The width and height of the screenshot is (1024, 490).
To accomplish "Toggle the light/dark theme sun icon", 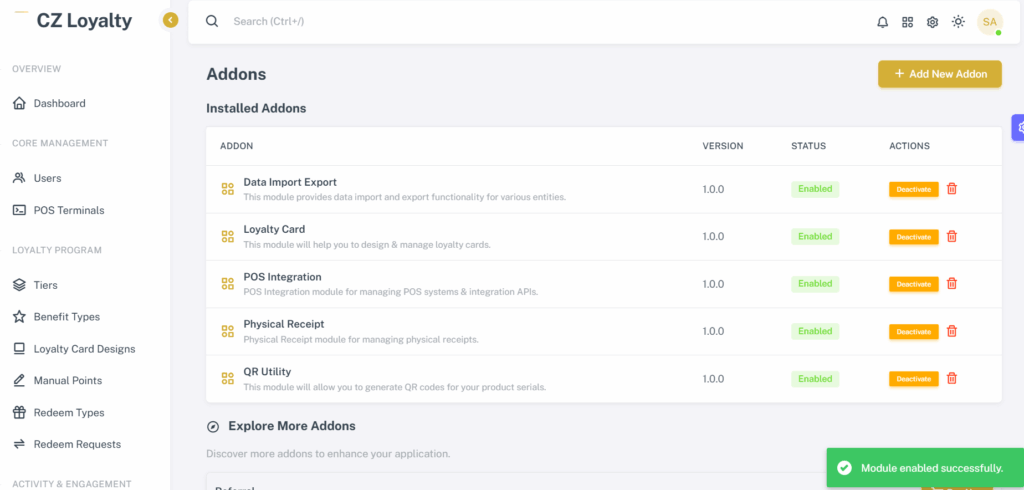I will click(x=958, y=22).
